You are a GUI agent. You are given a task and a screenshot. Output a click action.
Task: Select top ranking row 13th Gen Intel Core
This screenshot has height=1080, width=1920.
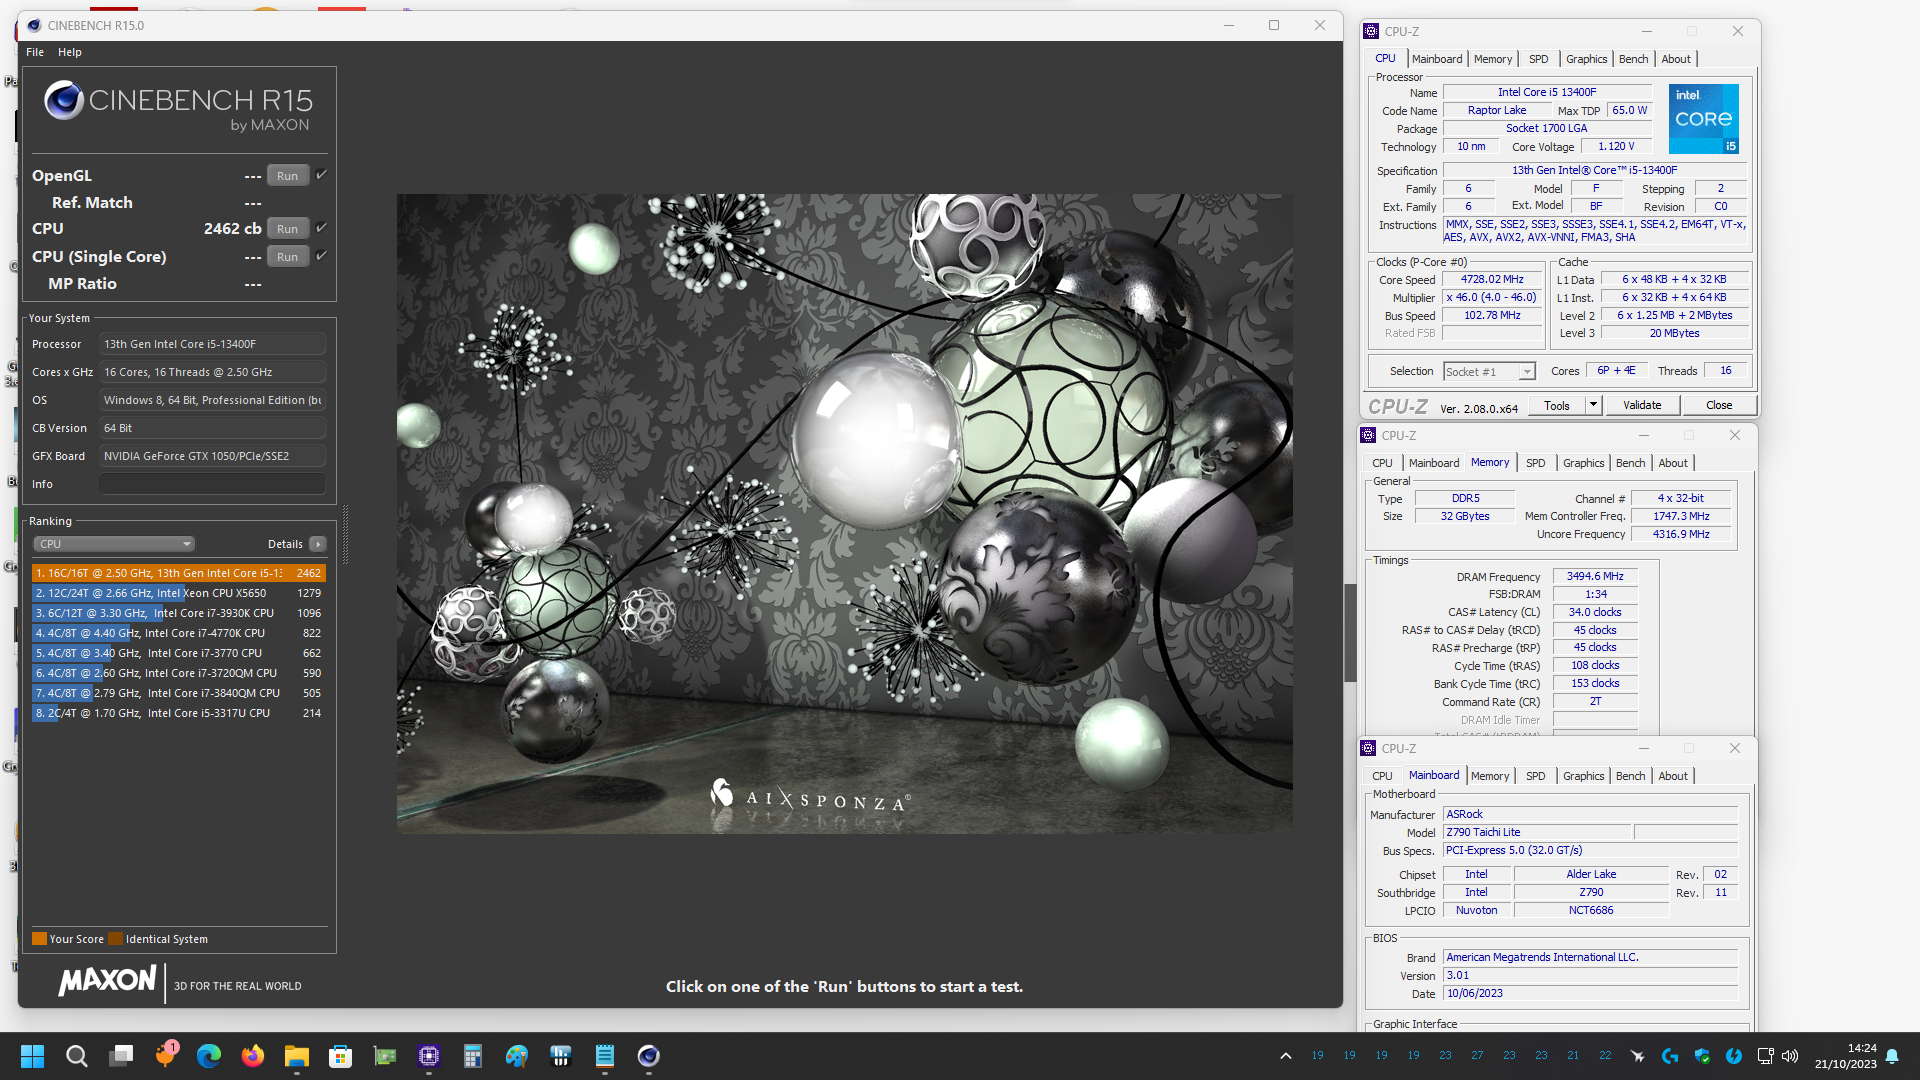tap(179, 573)
